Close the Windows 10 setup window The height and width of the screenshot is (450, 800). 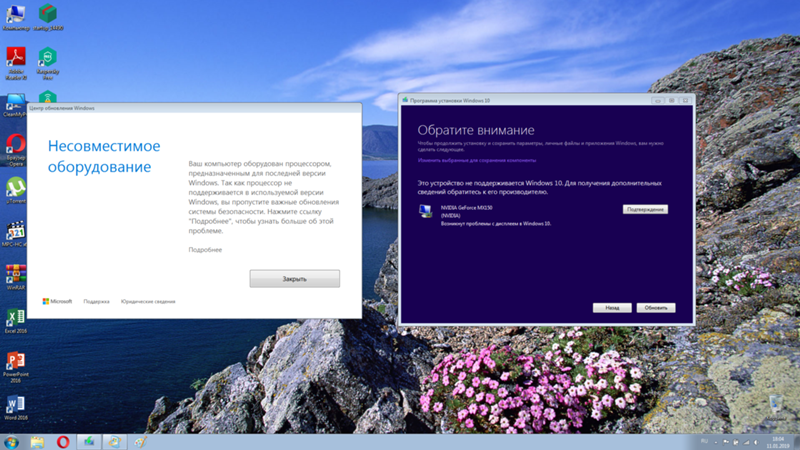coord(686,101)
